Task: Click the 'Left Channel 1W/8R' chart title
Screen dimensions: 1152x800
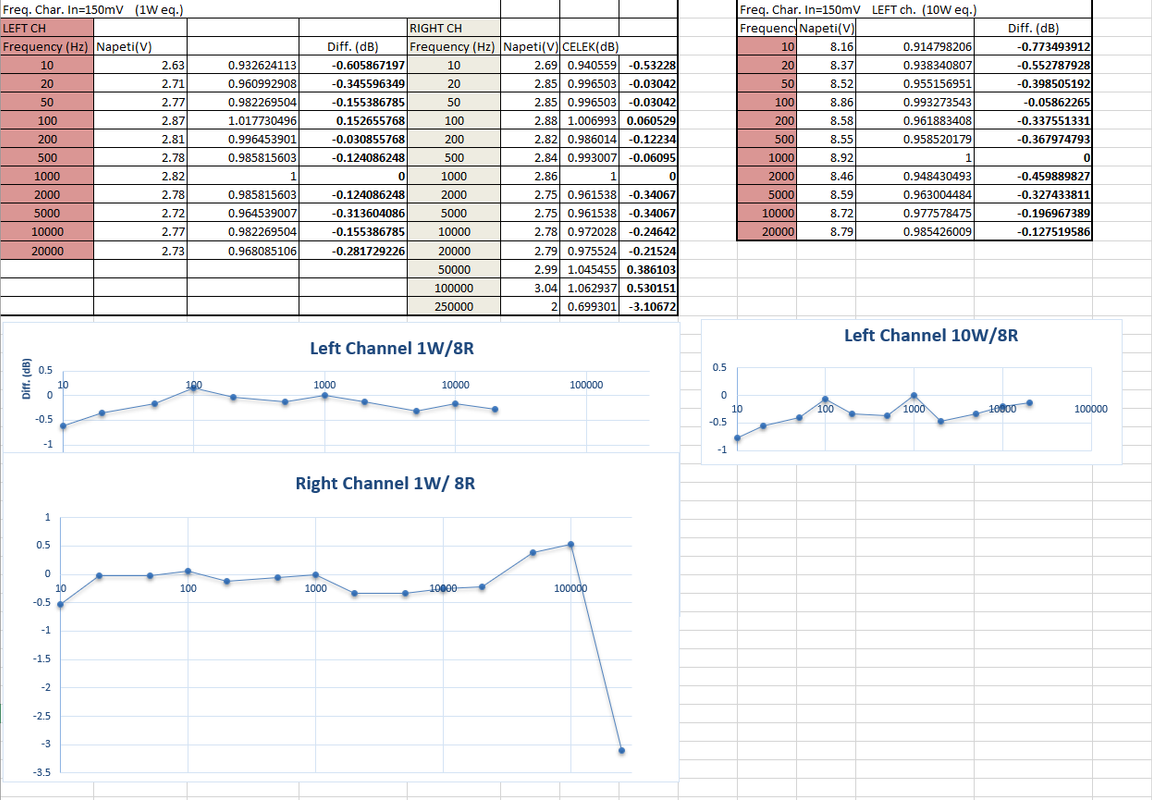Action: tap(392, 348)
